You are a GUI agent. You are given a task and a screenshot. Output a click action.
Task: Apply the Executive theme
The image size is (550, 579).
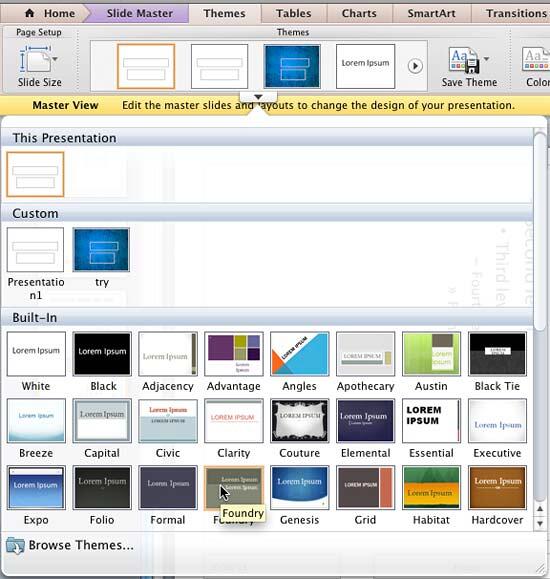click(x=497, y=421)
